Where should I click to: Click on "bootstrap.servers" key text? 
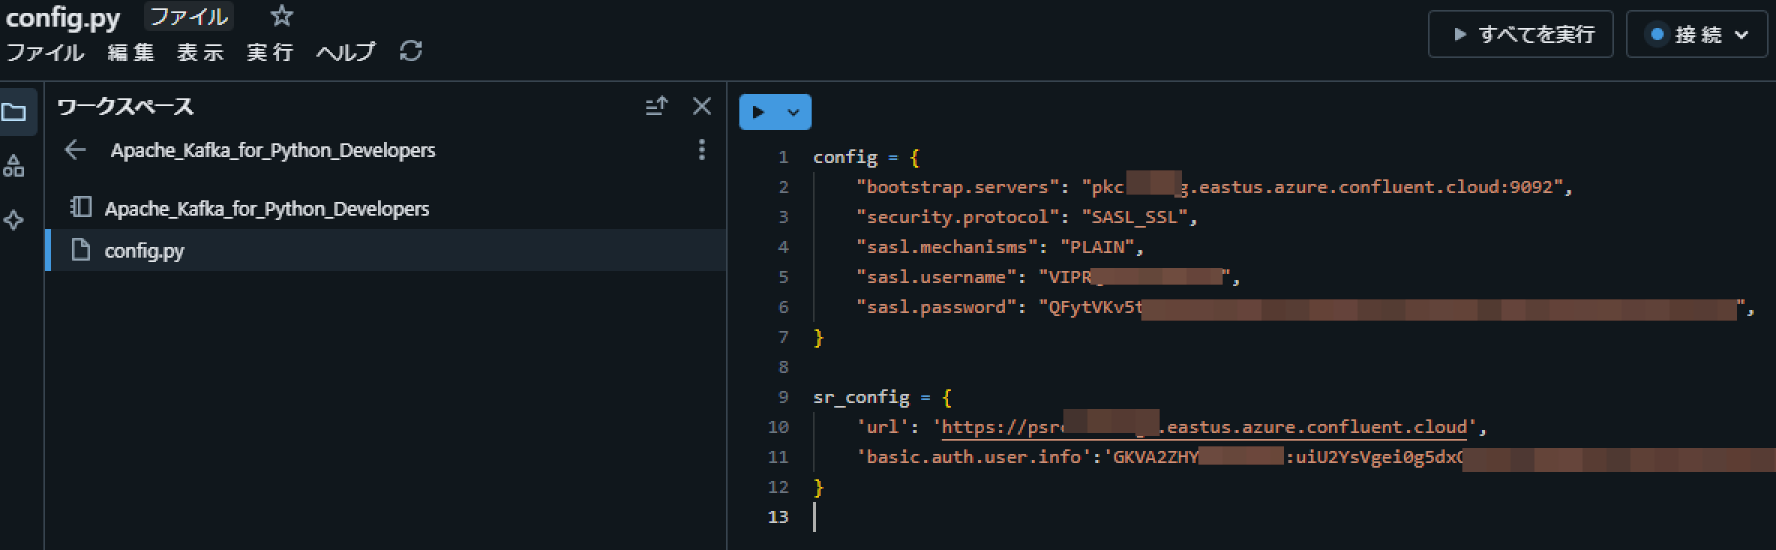(x=957, y=187)
